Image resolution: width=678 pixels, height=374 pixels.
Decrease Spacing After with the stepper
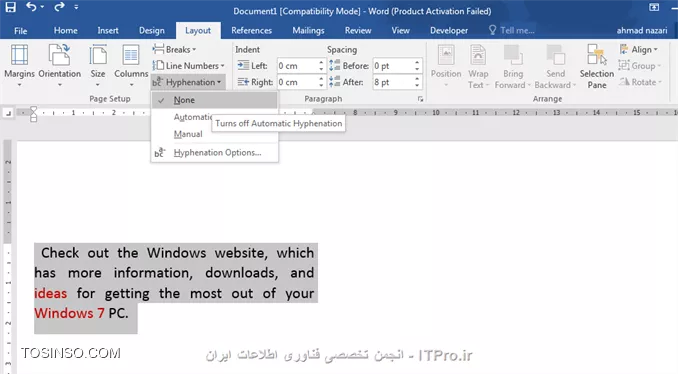coord(417,85)
